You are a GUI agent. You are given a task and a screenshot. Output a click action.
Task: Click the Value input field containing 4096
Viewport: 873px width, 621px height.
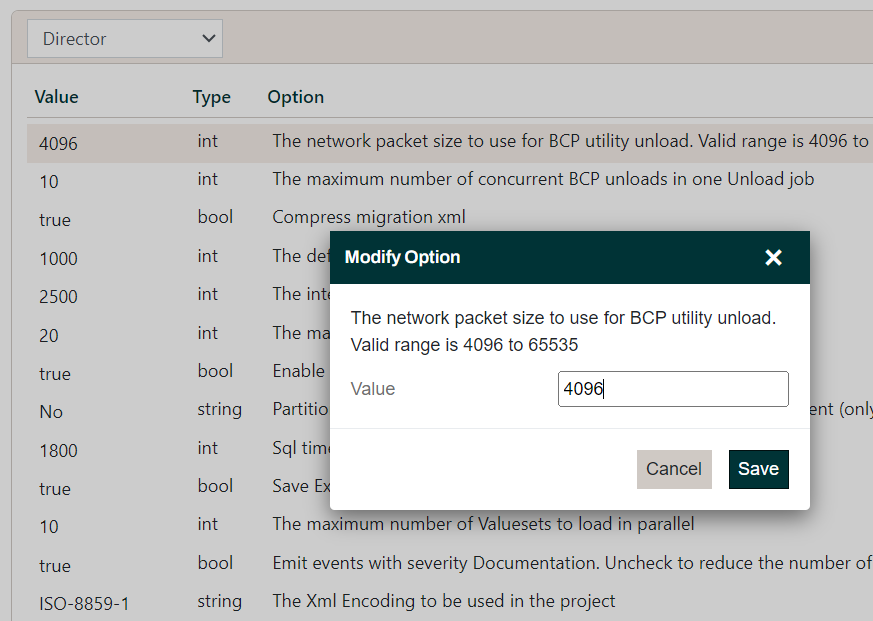pyautogui.click(x=672, y=389)
